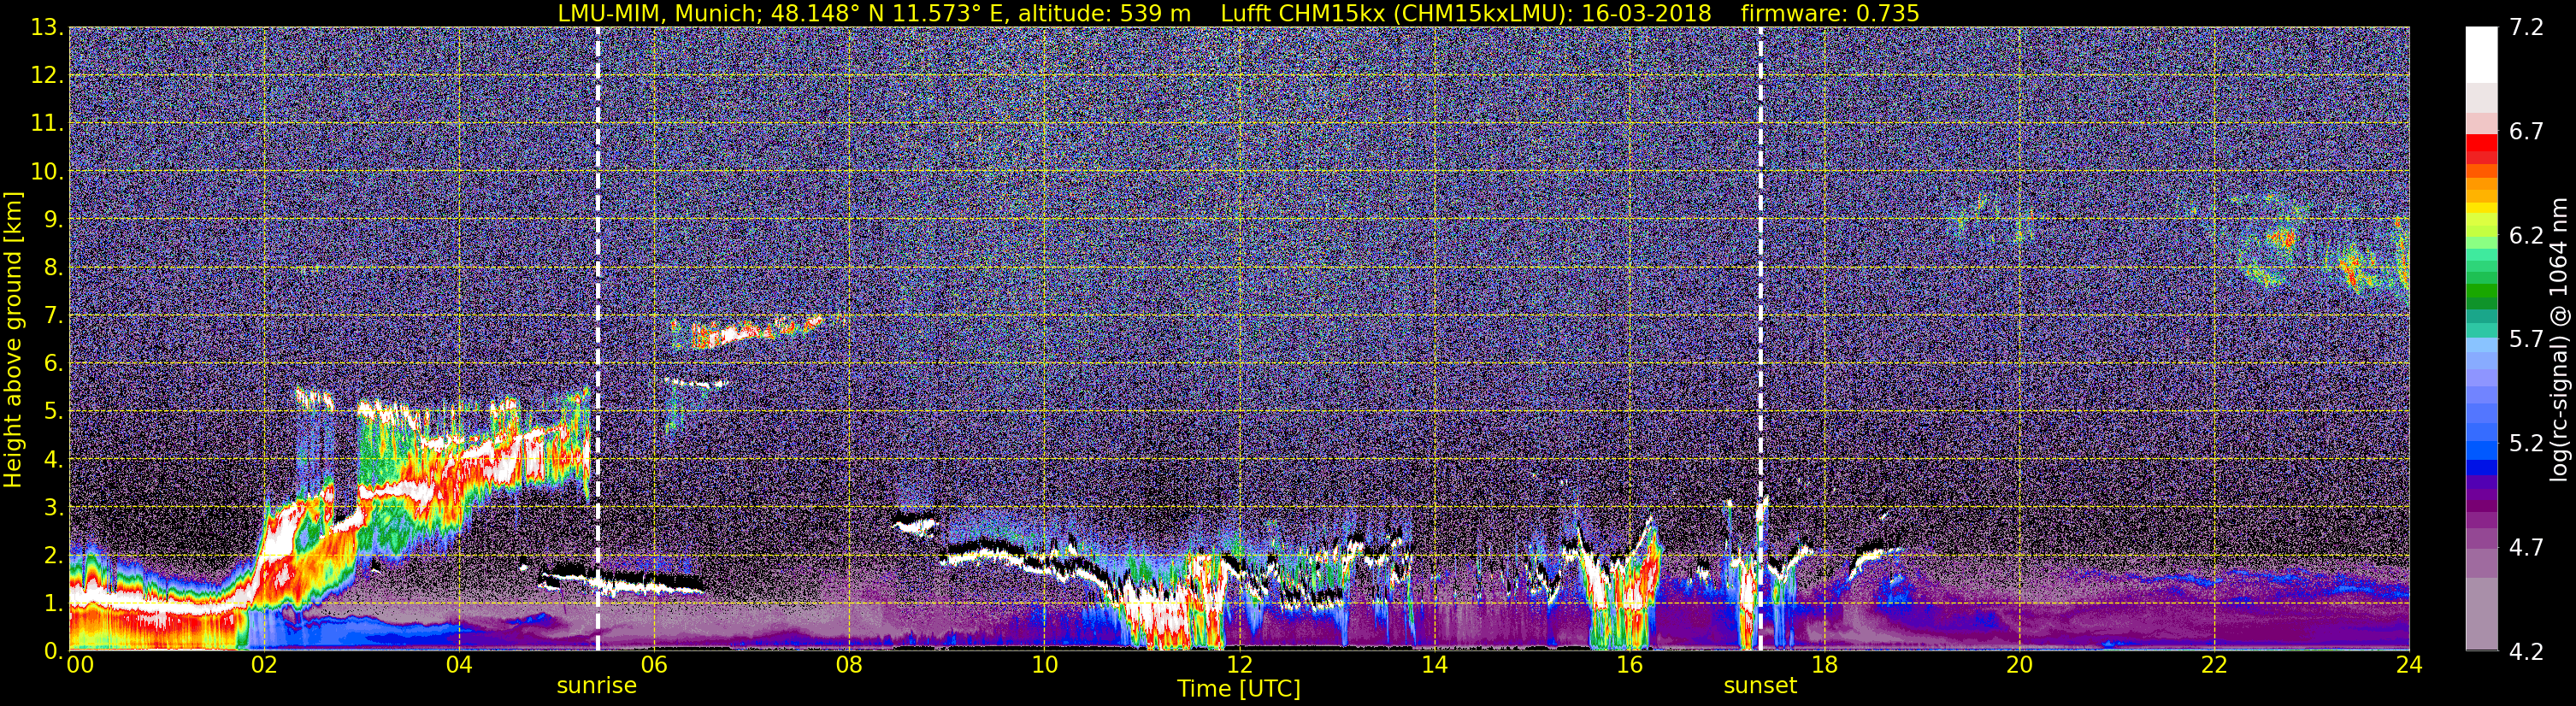Click the plot title starting 'LMU-MIM, Munich'
The image size is (2576, 706).
pyautogui.click(x=1238, y=13)
